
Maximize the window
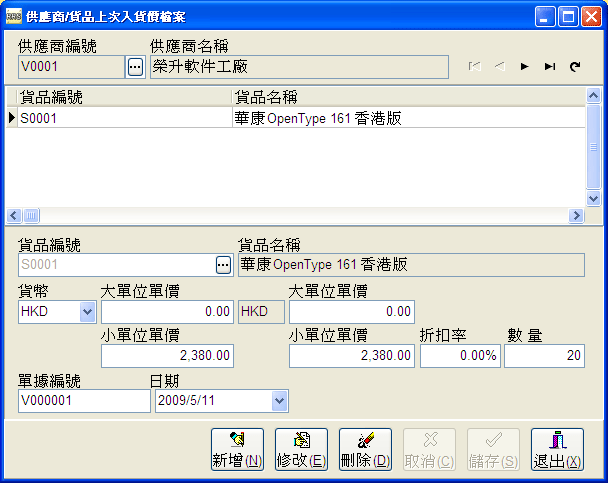pyautogui.click(x=568, y=17)
